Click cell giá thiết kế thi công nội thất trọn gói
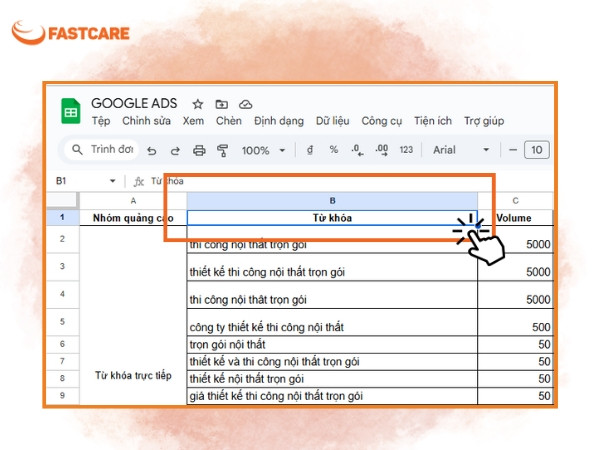 (x=332, y=396)
